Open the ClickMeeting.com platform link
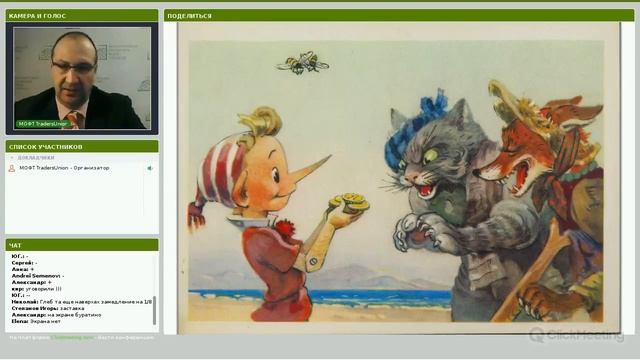The image size is (640, 360). (x=72, y=338)
